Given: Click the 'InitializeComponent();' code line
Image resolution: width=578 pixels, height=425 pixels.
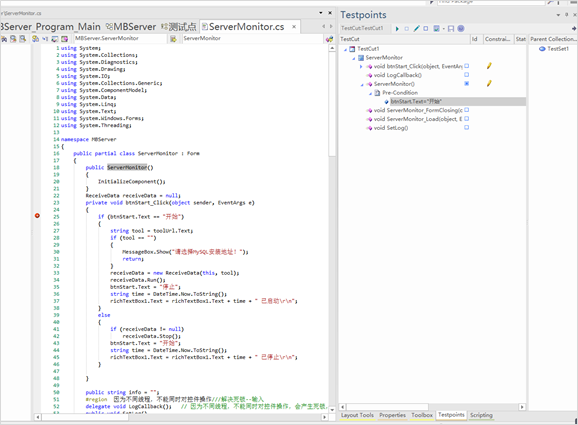Looking at the screenshot, I should coord(132,181).
